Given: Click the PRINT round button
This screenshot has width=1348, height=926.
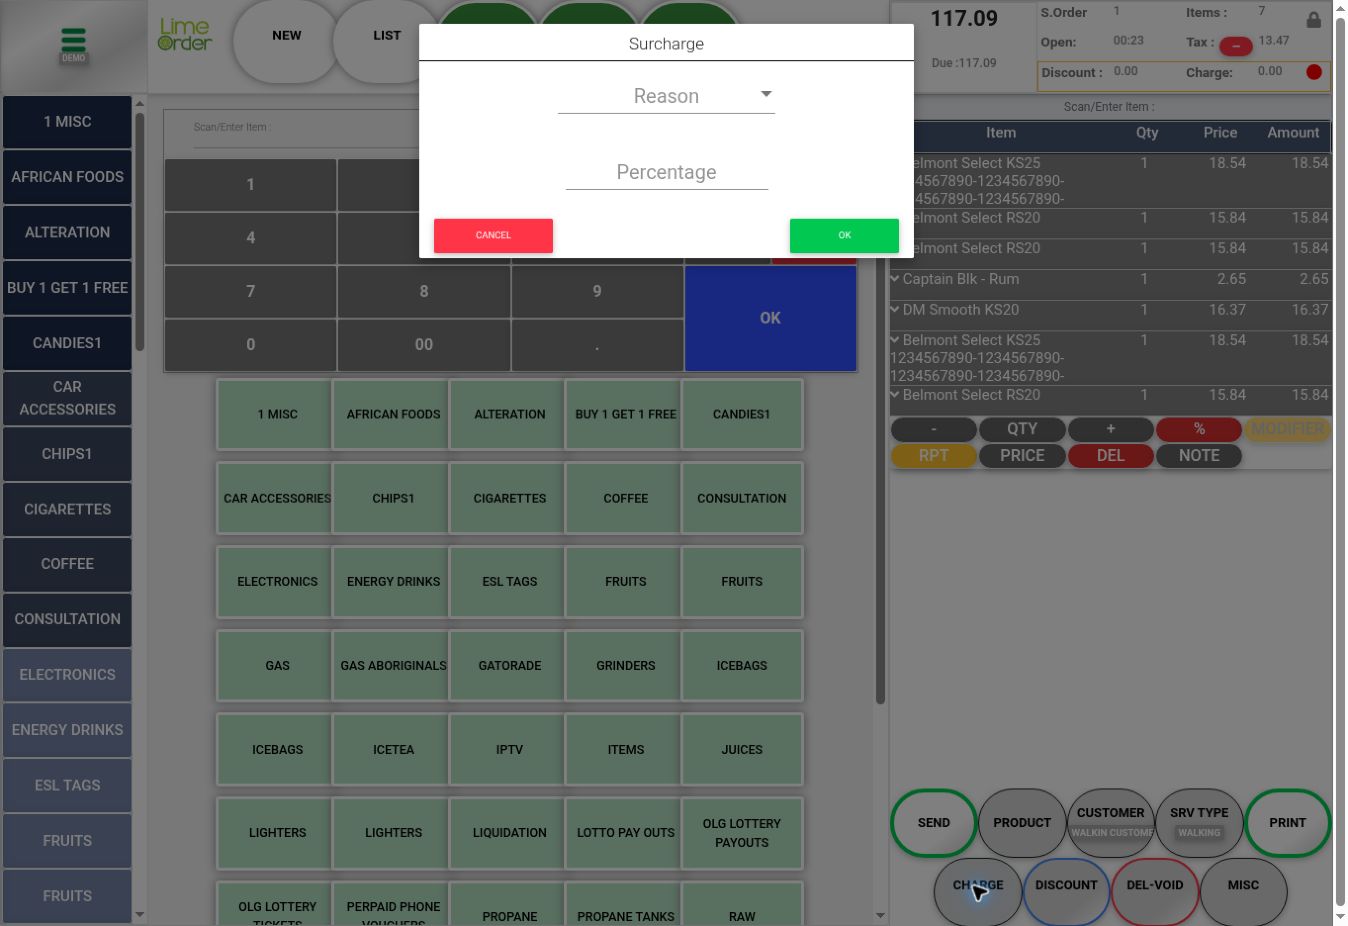Looking at the screenshot, I should [x=1288, y=823].
